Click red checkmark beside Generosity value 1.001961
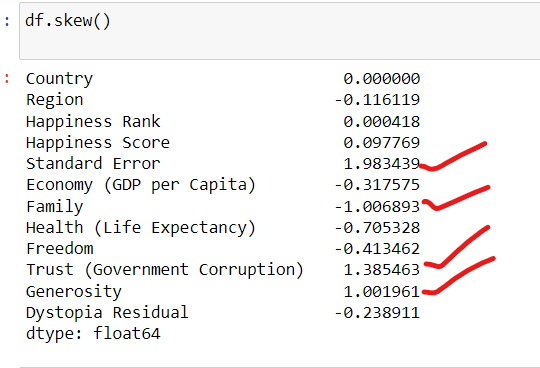The height and width of the screenshot is (368, 540). 458,276
